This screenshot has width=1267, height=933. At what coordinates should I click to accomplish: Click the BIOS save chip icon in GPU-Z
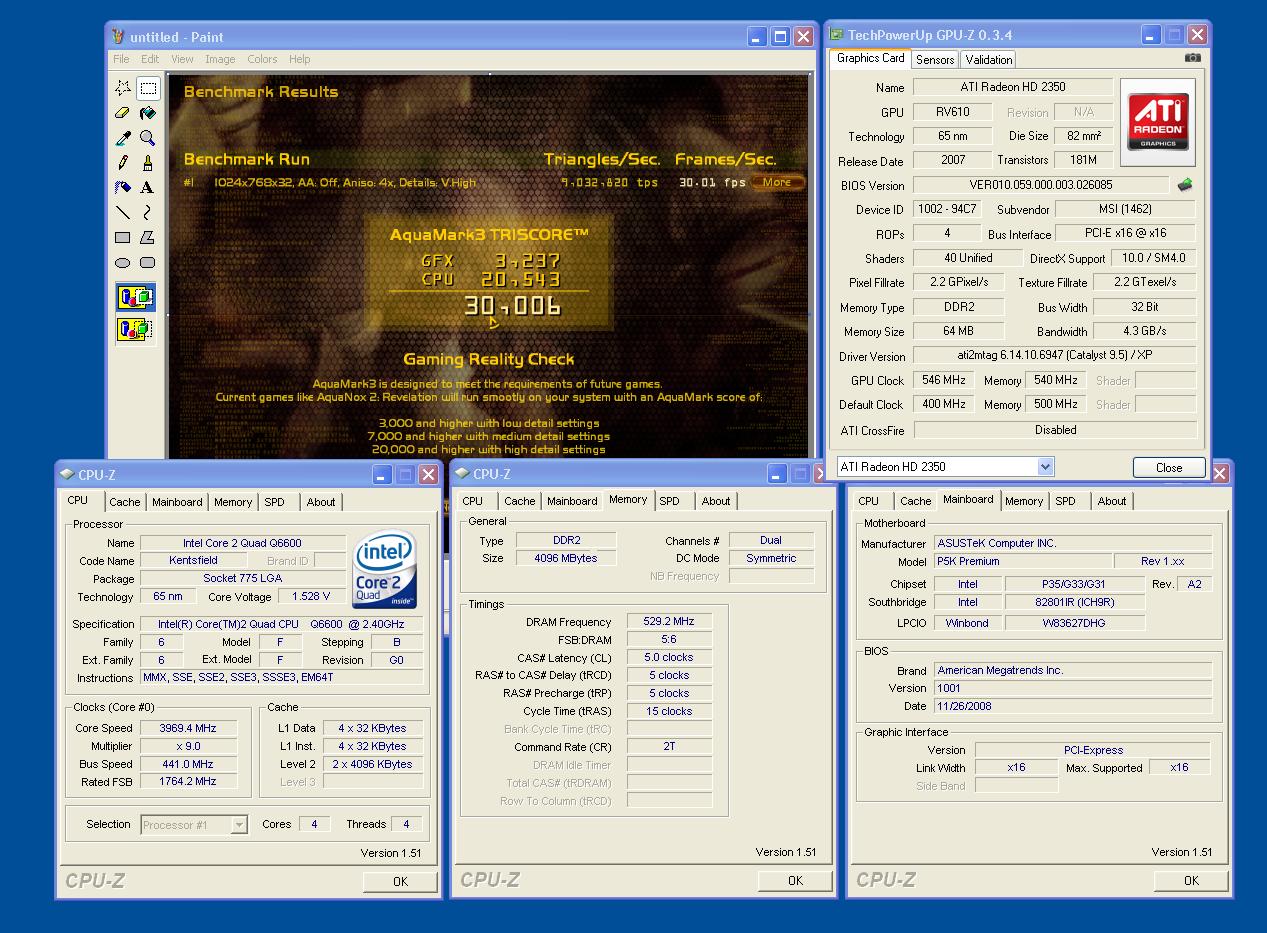pos(1185,185)
